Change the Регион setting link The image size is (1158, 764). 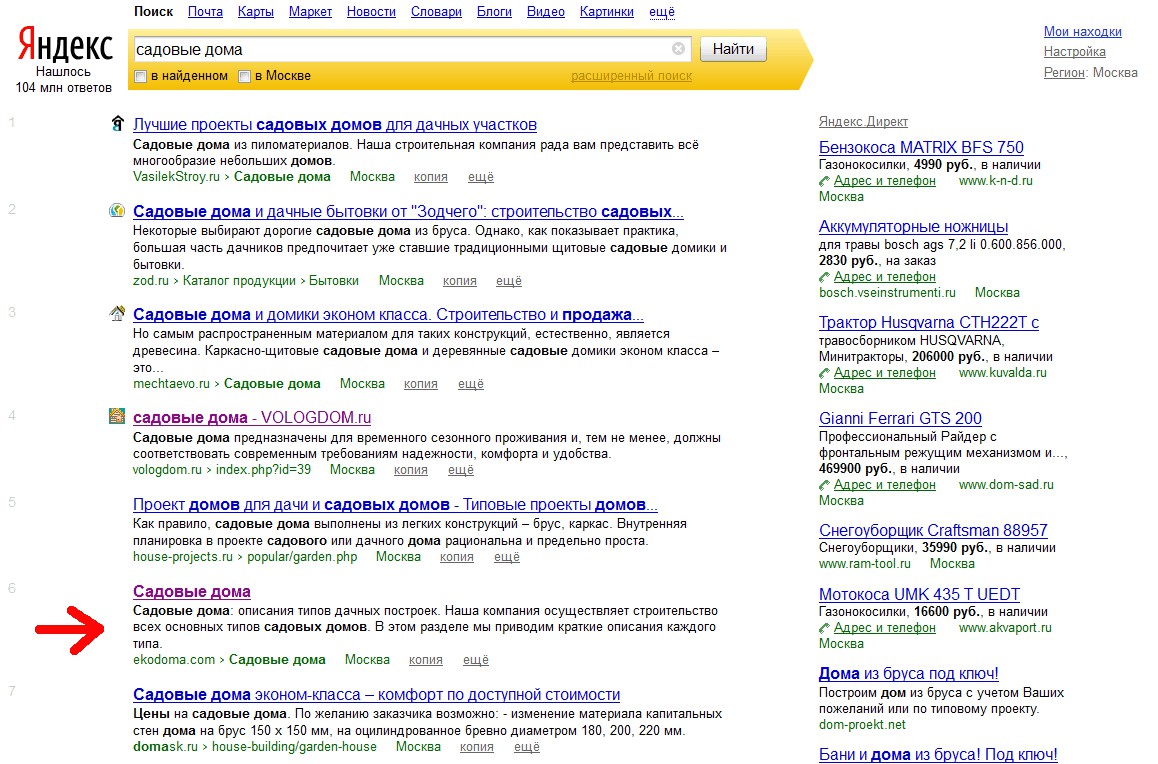1063,72
